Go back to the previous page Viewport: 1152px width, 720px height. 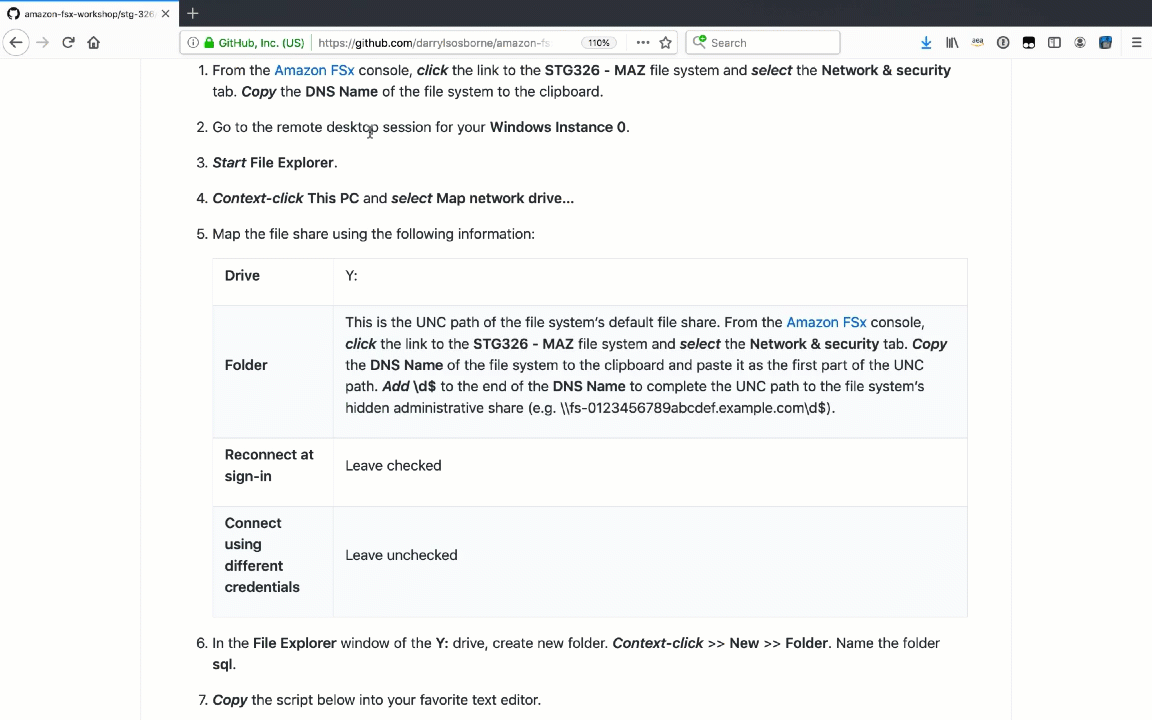pos(16,43)
